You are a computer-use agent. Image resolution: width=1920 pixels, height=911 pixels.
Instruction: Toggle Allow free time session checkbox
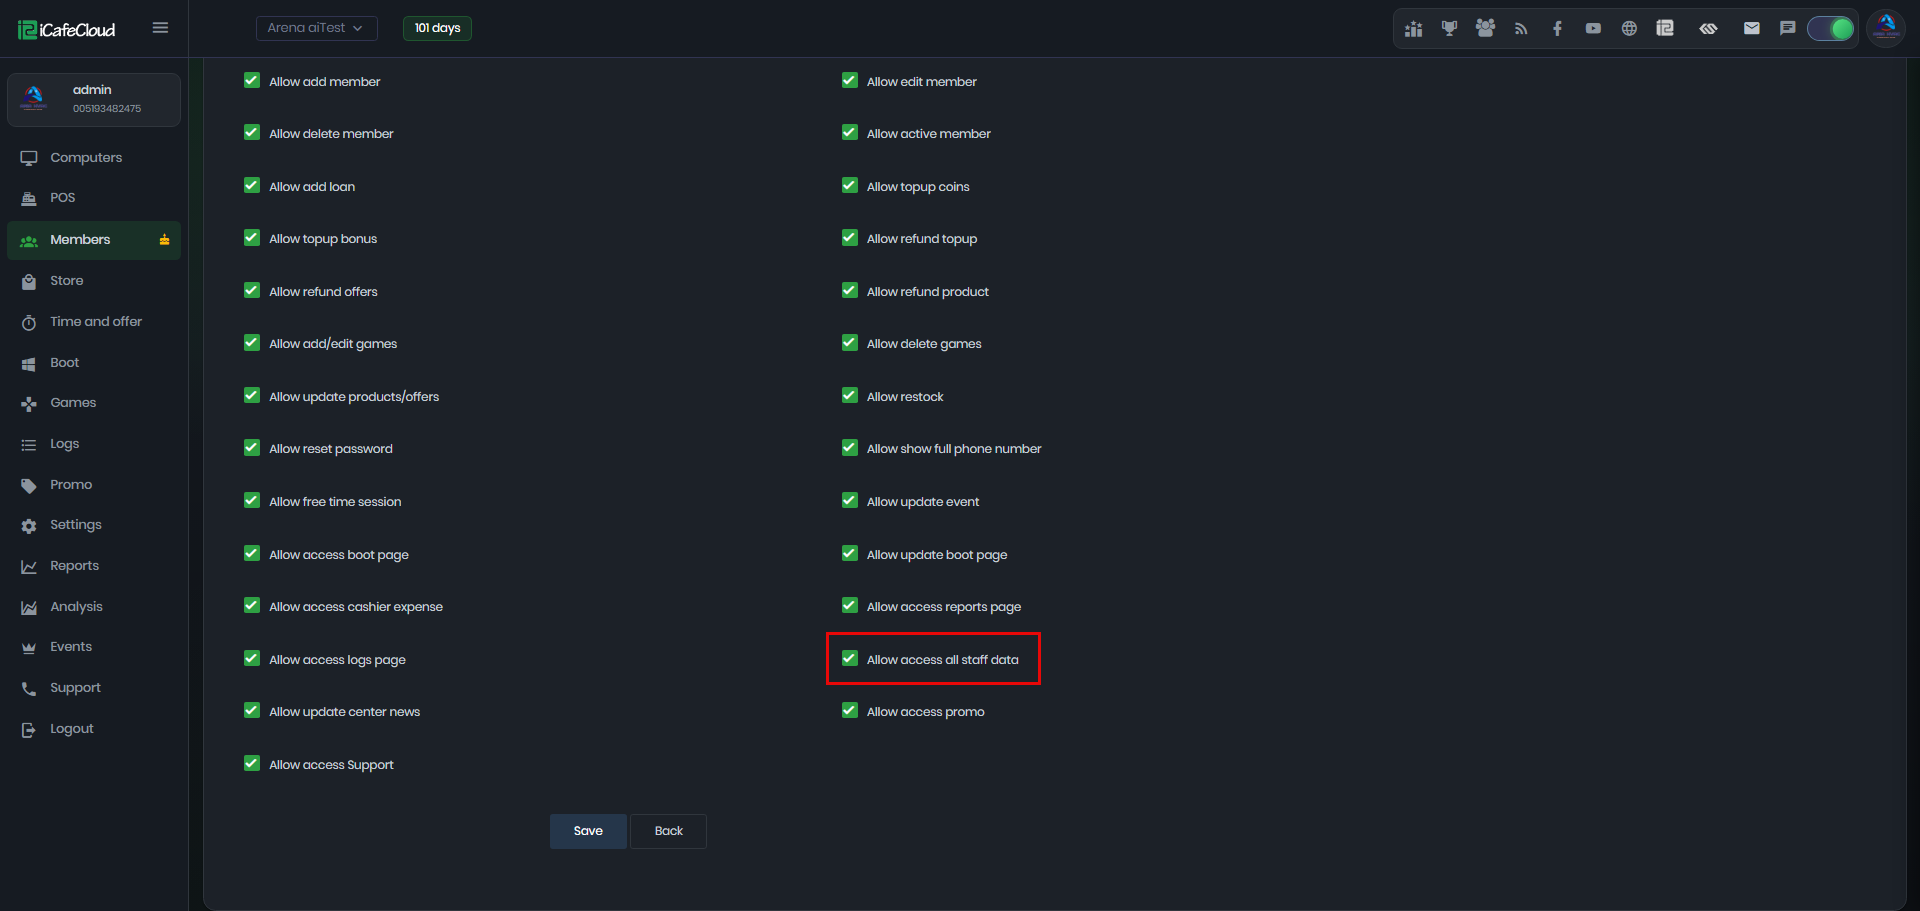pyautogui.click(x=252, y=501)
